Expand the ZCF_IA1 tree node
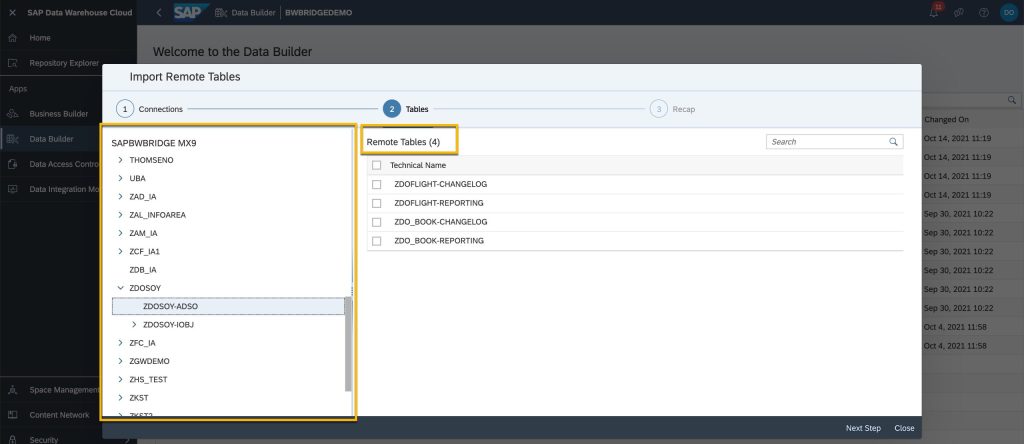The image size is (1024, 444). (120, 251)
